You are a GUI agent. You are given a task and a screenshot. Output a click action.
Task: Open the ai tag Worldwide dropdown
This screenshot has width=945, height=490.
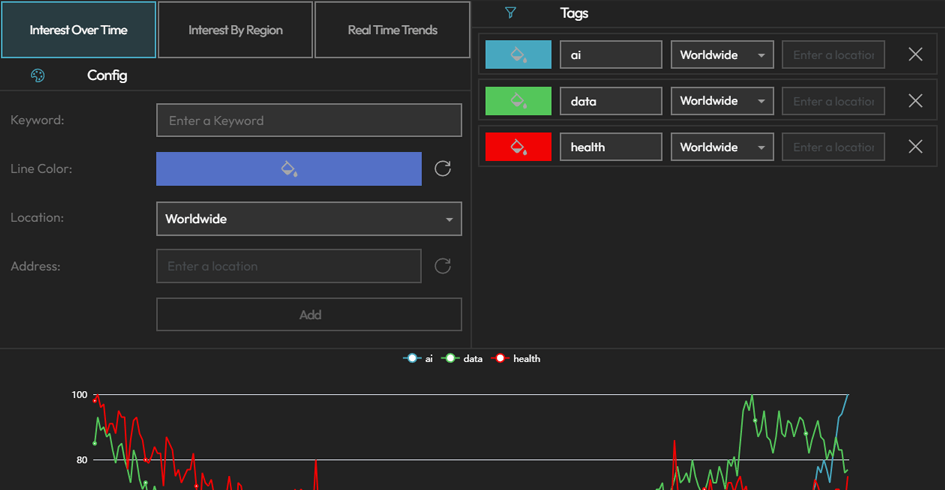click(722, 55)
